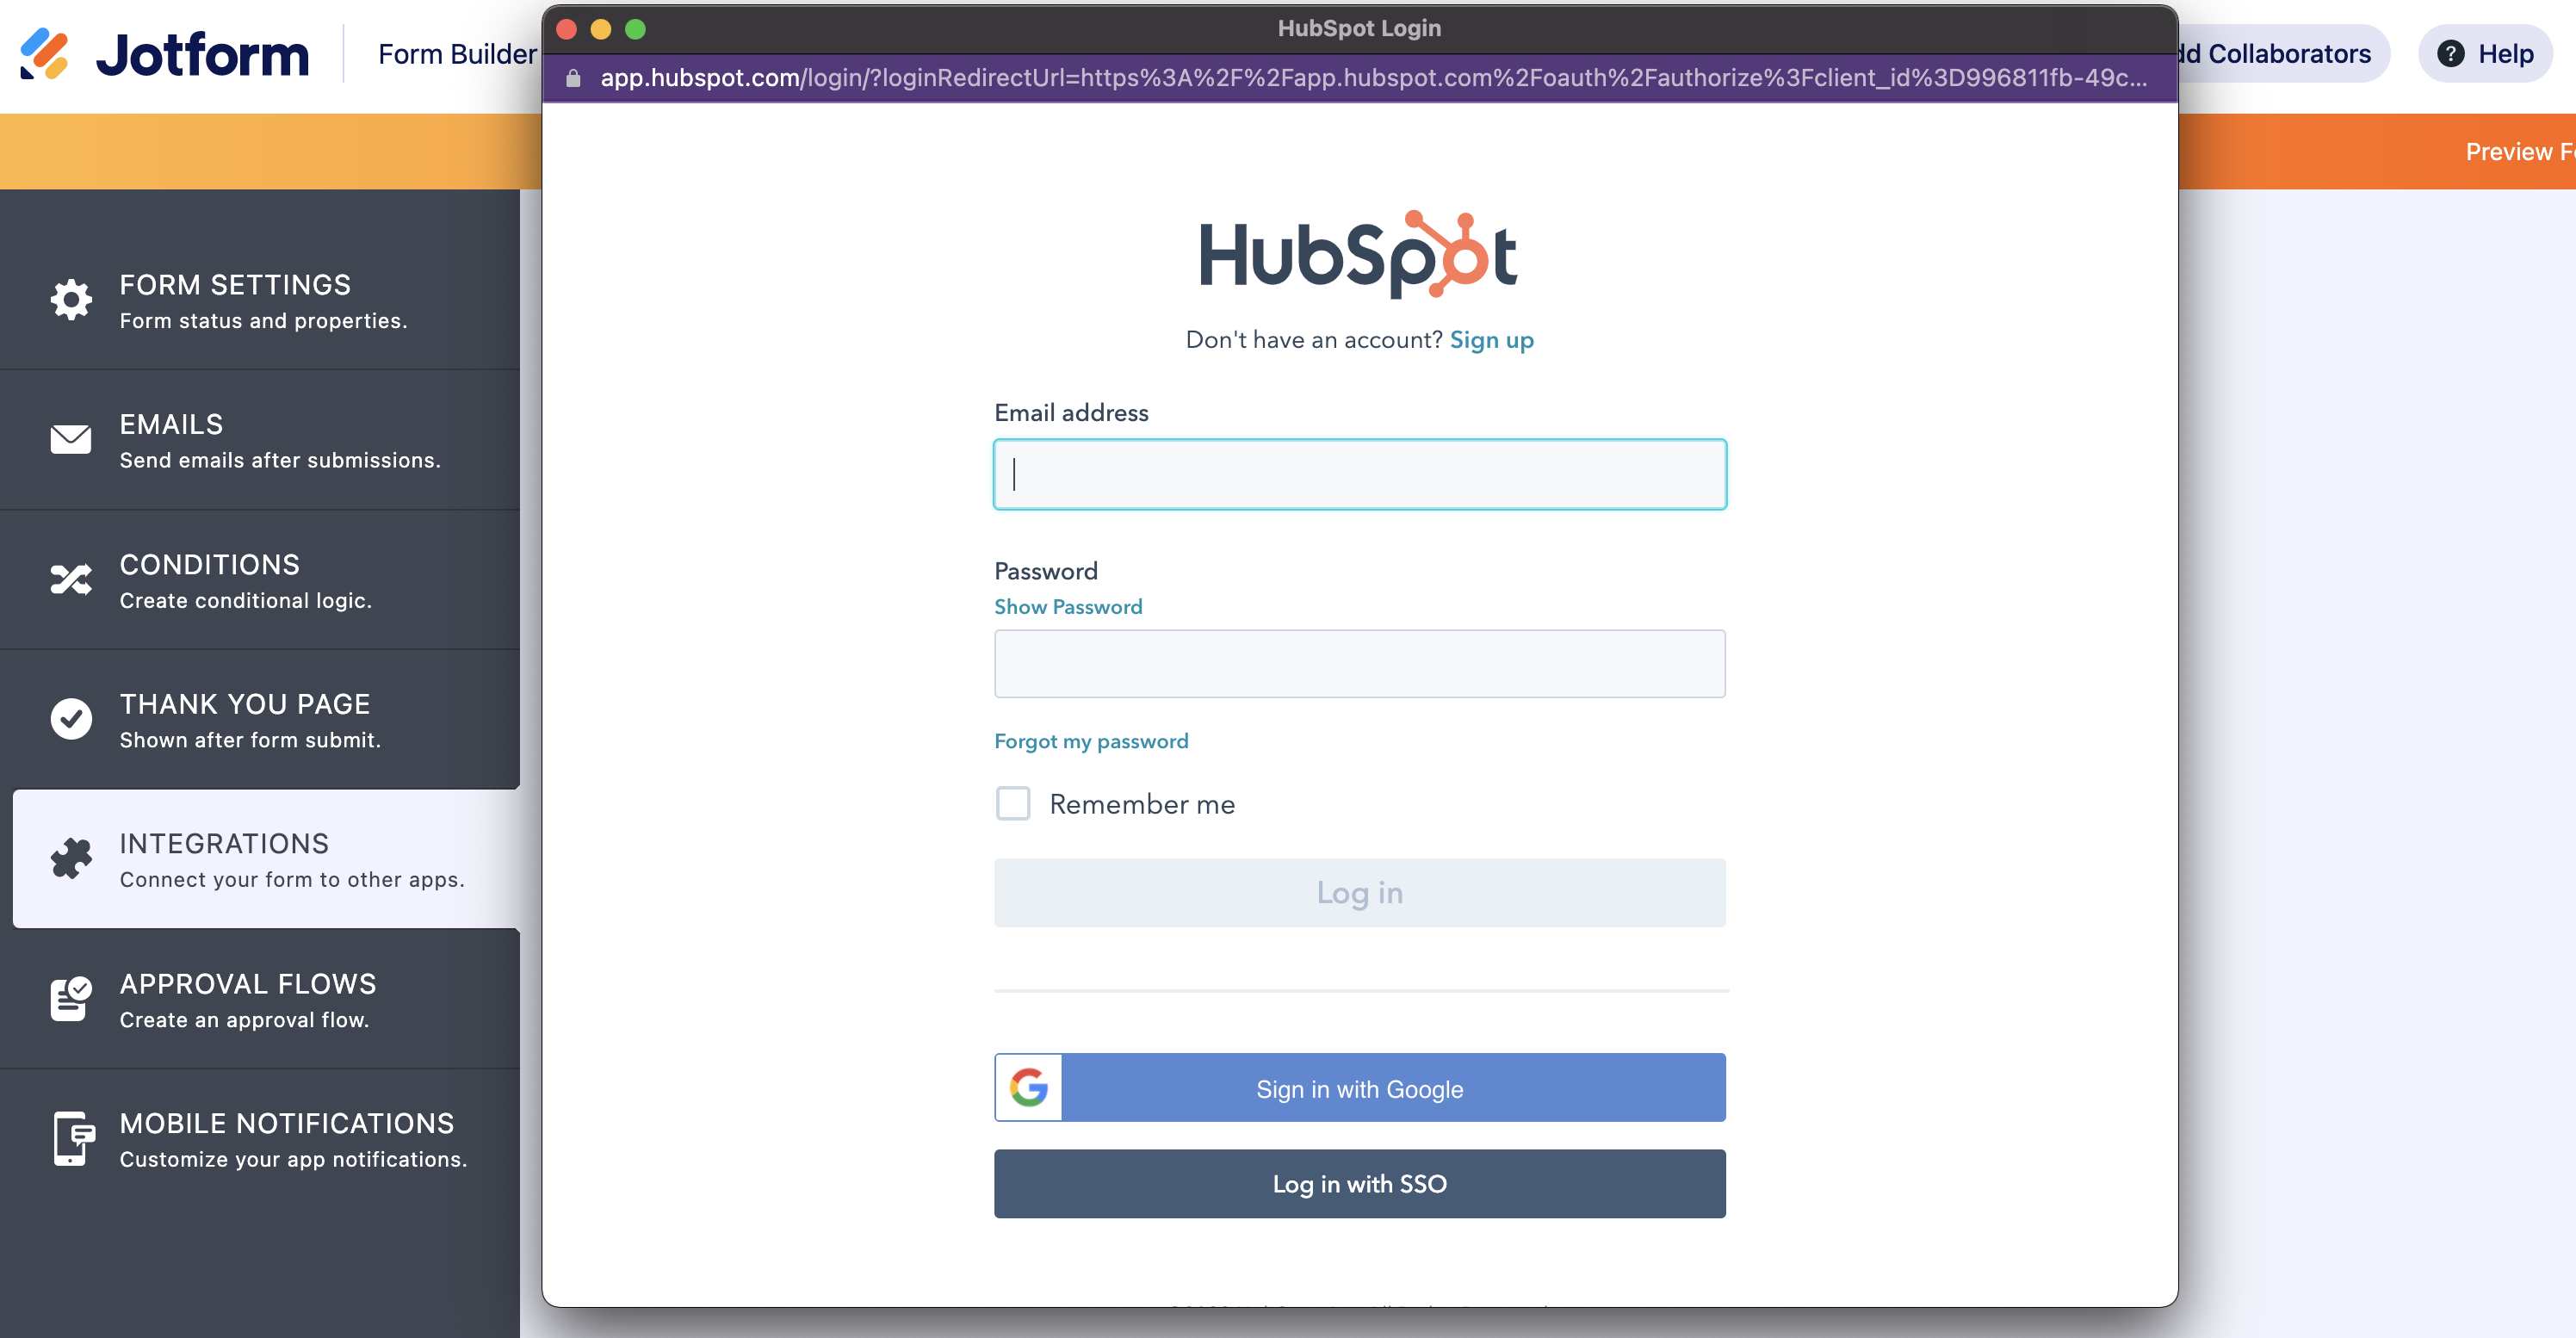Check the Remember me checkbox
Viewport: 2576px width, 1338px height.
pos(1012,803)
